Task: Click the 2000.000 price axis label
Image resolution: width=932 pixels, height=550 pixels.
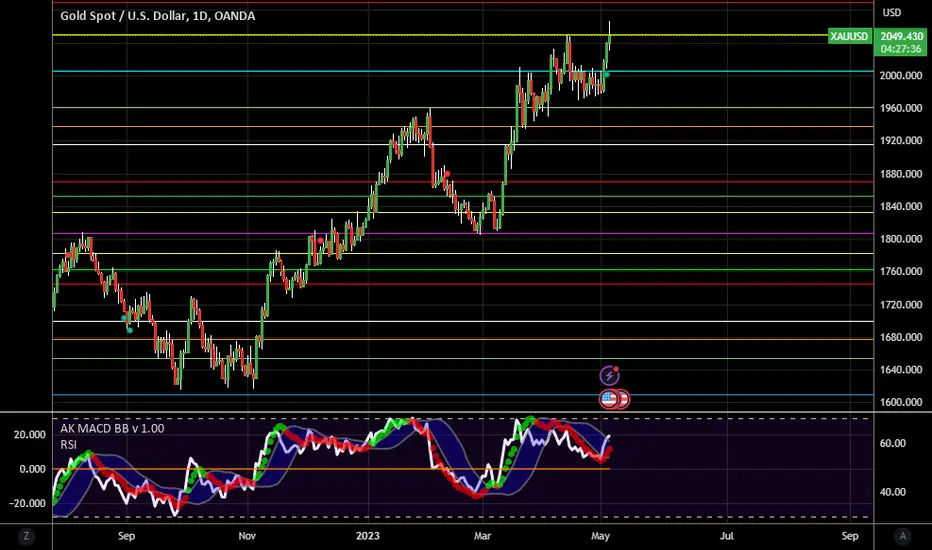Action: (x=901, y=76)
